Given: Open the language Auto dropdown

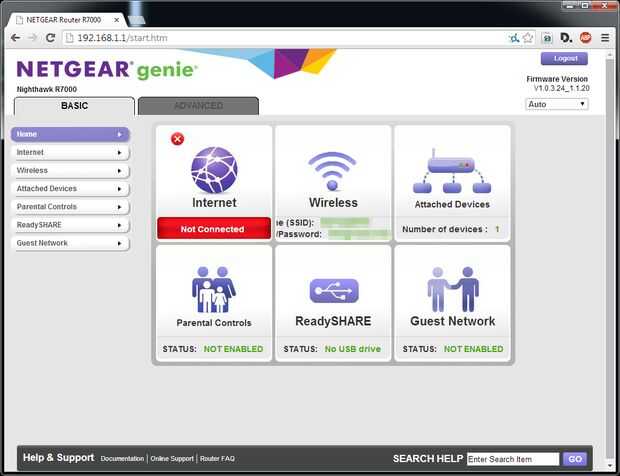Looking at the screenshot, I should click(557, 104).
